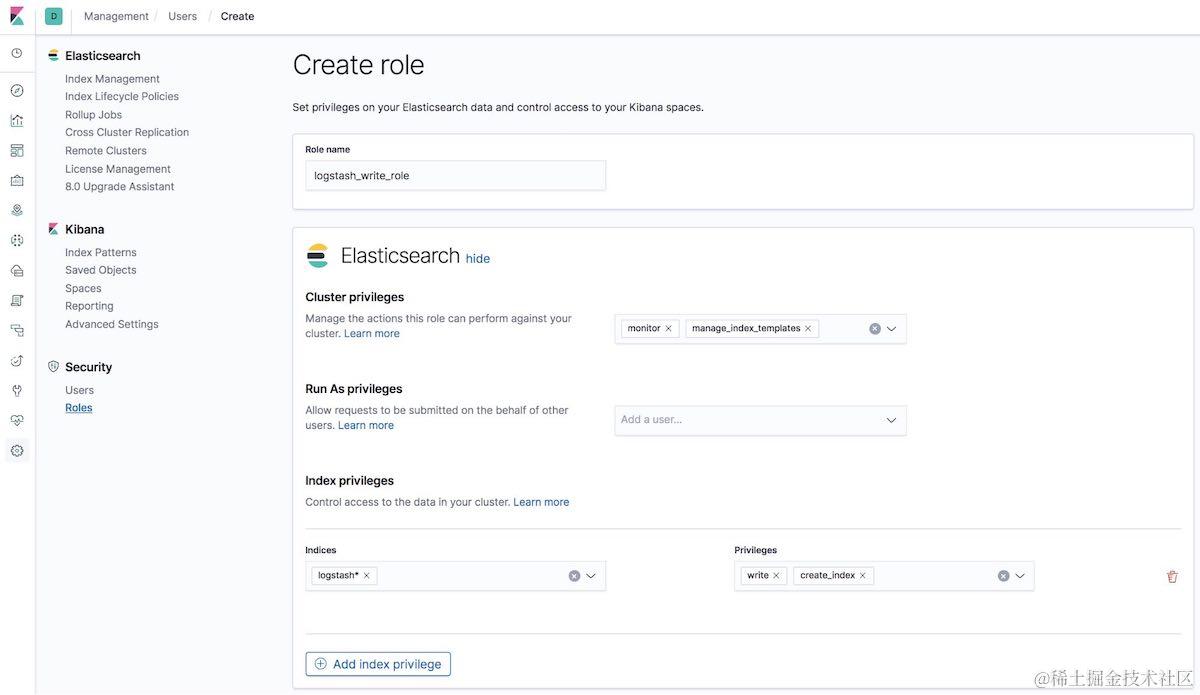Open the Run As user dropdown
The width and height of the screenshot is (1200, 695).
[x=892, y=420]
